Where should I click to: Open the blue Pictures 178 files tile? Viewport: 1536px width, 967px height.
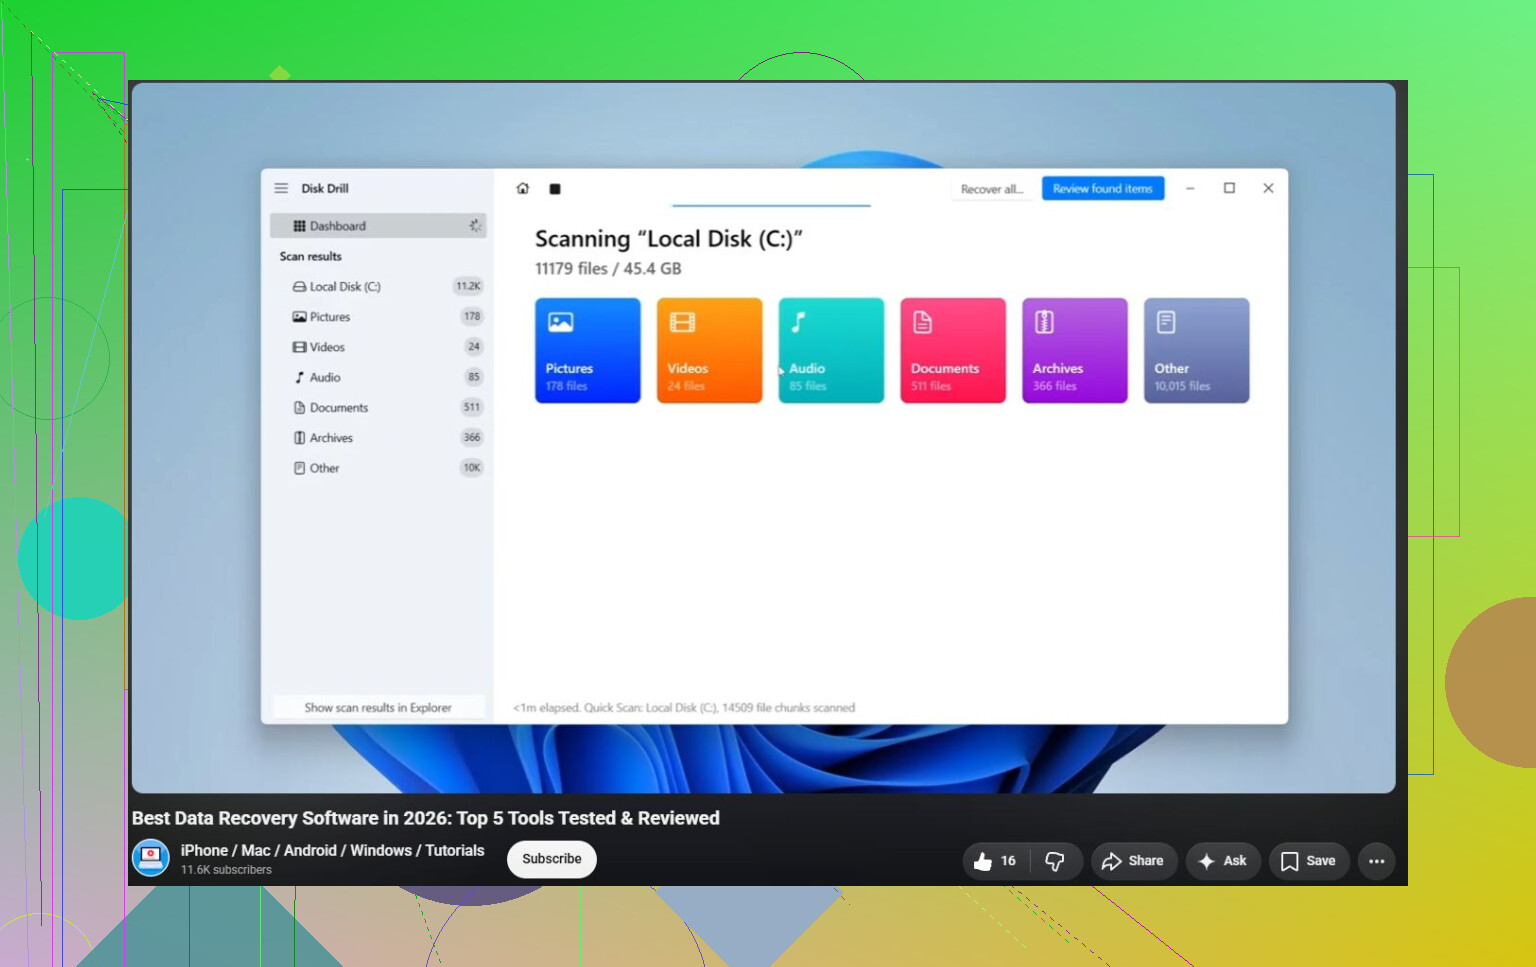[588, 351]
